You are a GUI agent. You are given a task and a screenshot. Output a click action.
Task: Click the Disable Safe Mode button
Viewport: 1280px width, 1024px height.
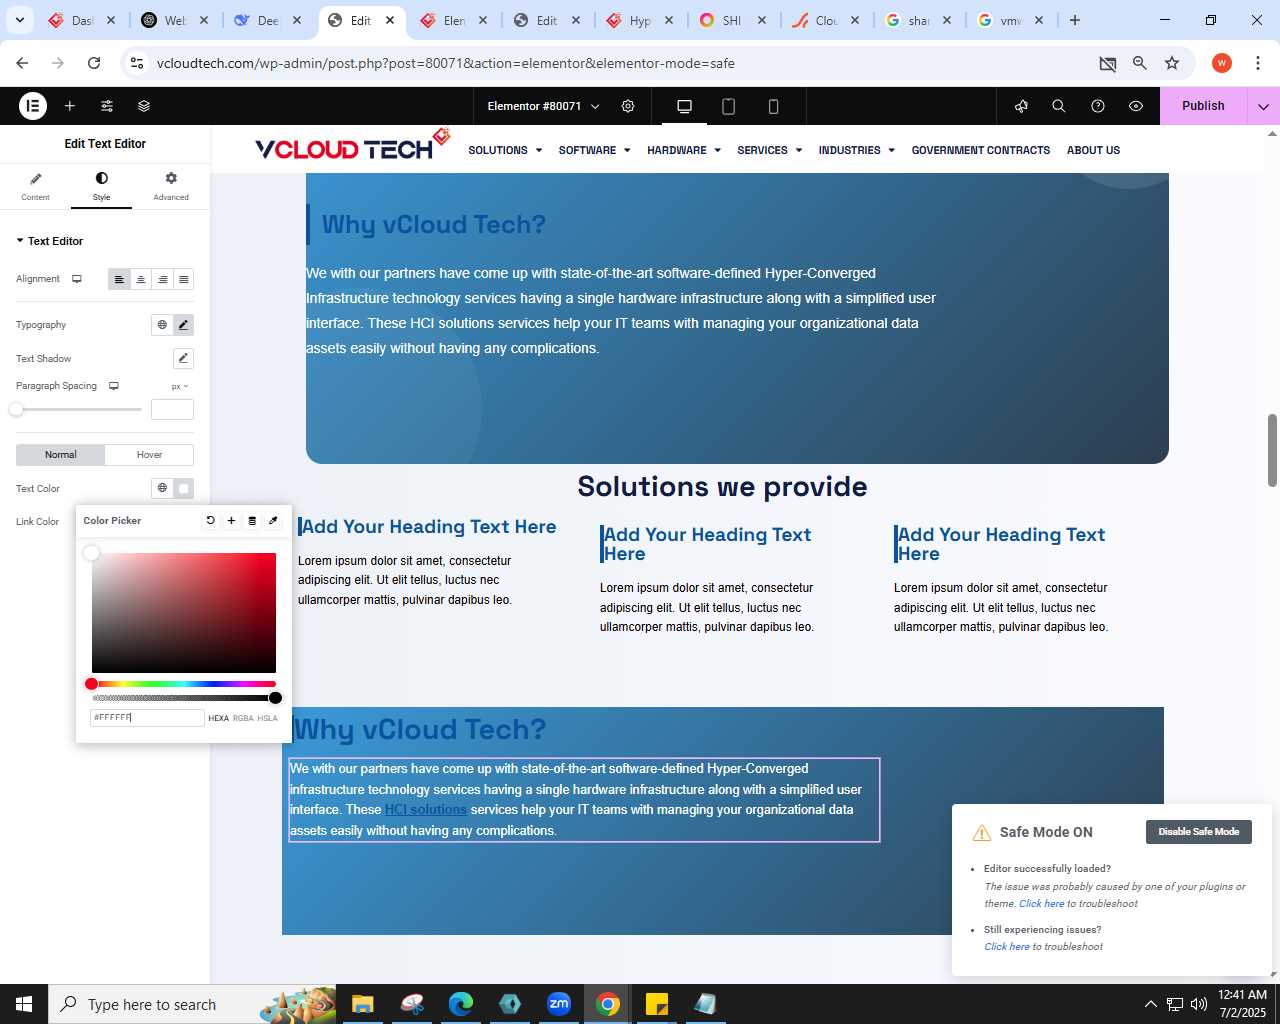click(1199, 832)
